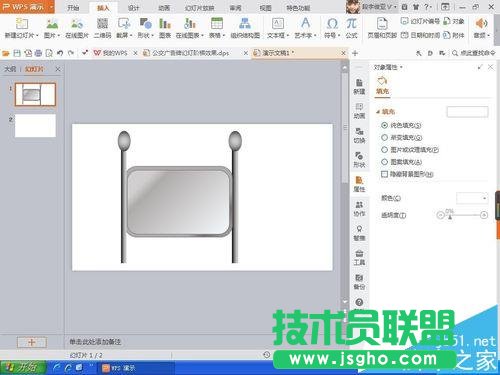Click the transparency (透明度) slider handle
The height and width of the screenshot is (375, 500).
point(450,217)
